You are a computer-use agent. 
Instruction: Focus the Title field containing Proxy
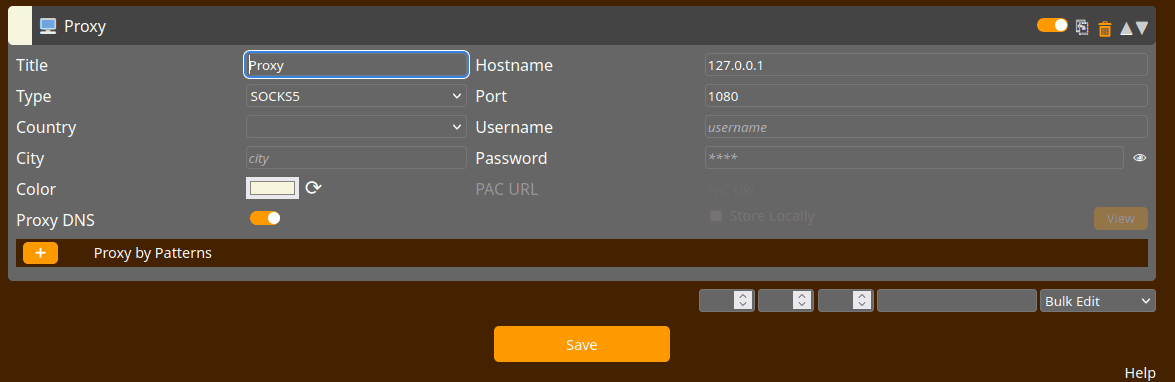pyautogui.click(x=357, y=65)
